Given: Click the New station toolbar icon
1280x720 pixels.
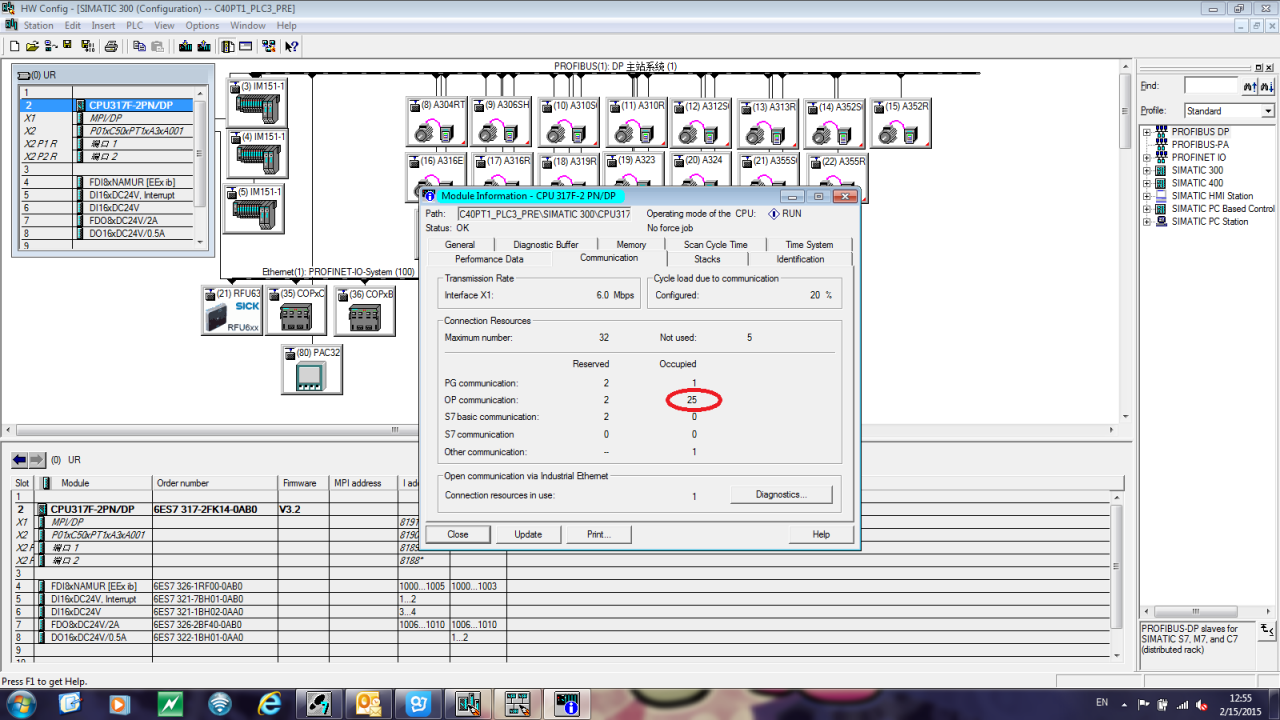Looking at the screenshot, I should (x=14, y=46).
